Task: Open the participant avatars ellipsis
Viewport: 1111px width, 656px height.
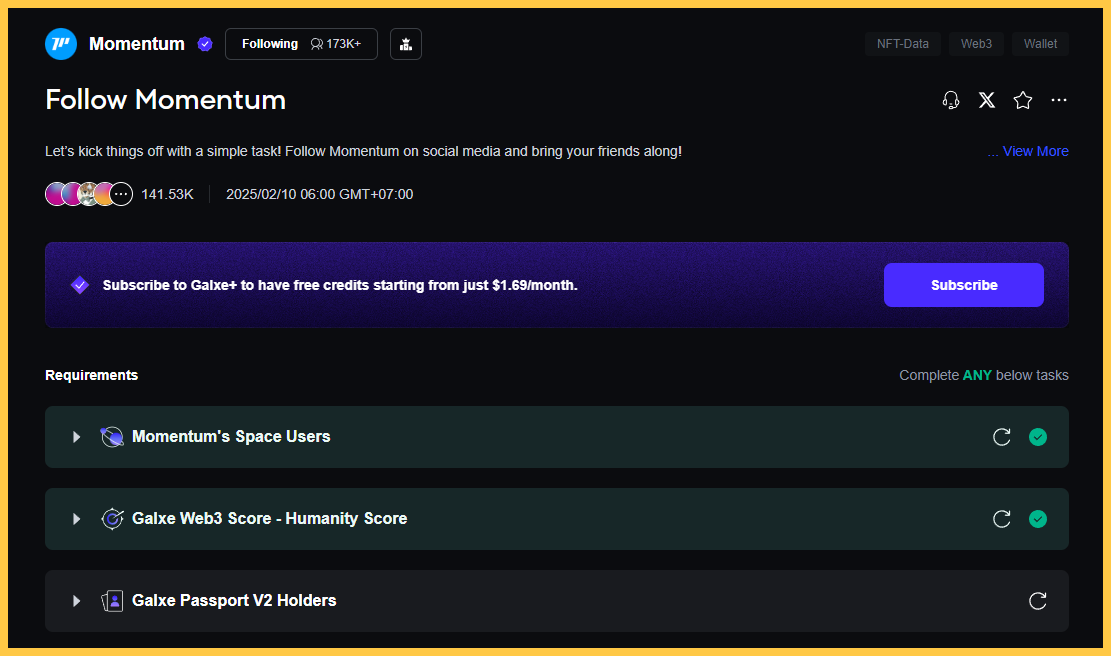Action: (122, 193)
